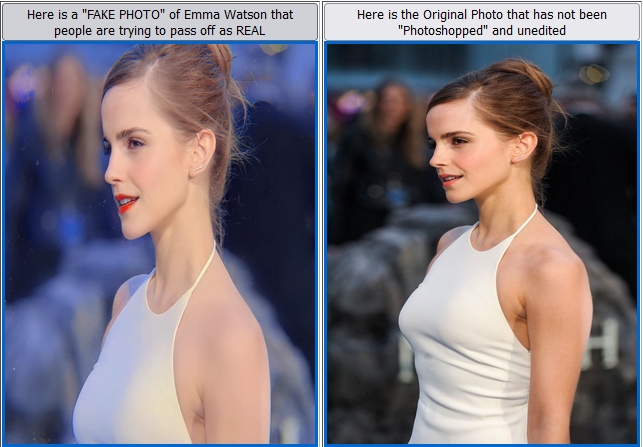Click the "Original Photo" caption text box
Image resolution: width=643 pixels, height=447 pixels.
482,22
